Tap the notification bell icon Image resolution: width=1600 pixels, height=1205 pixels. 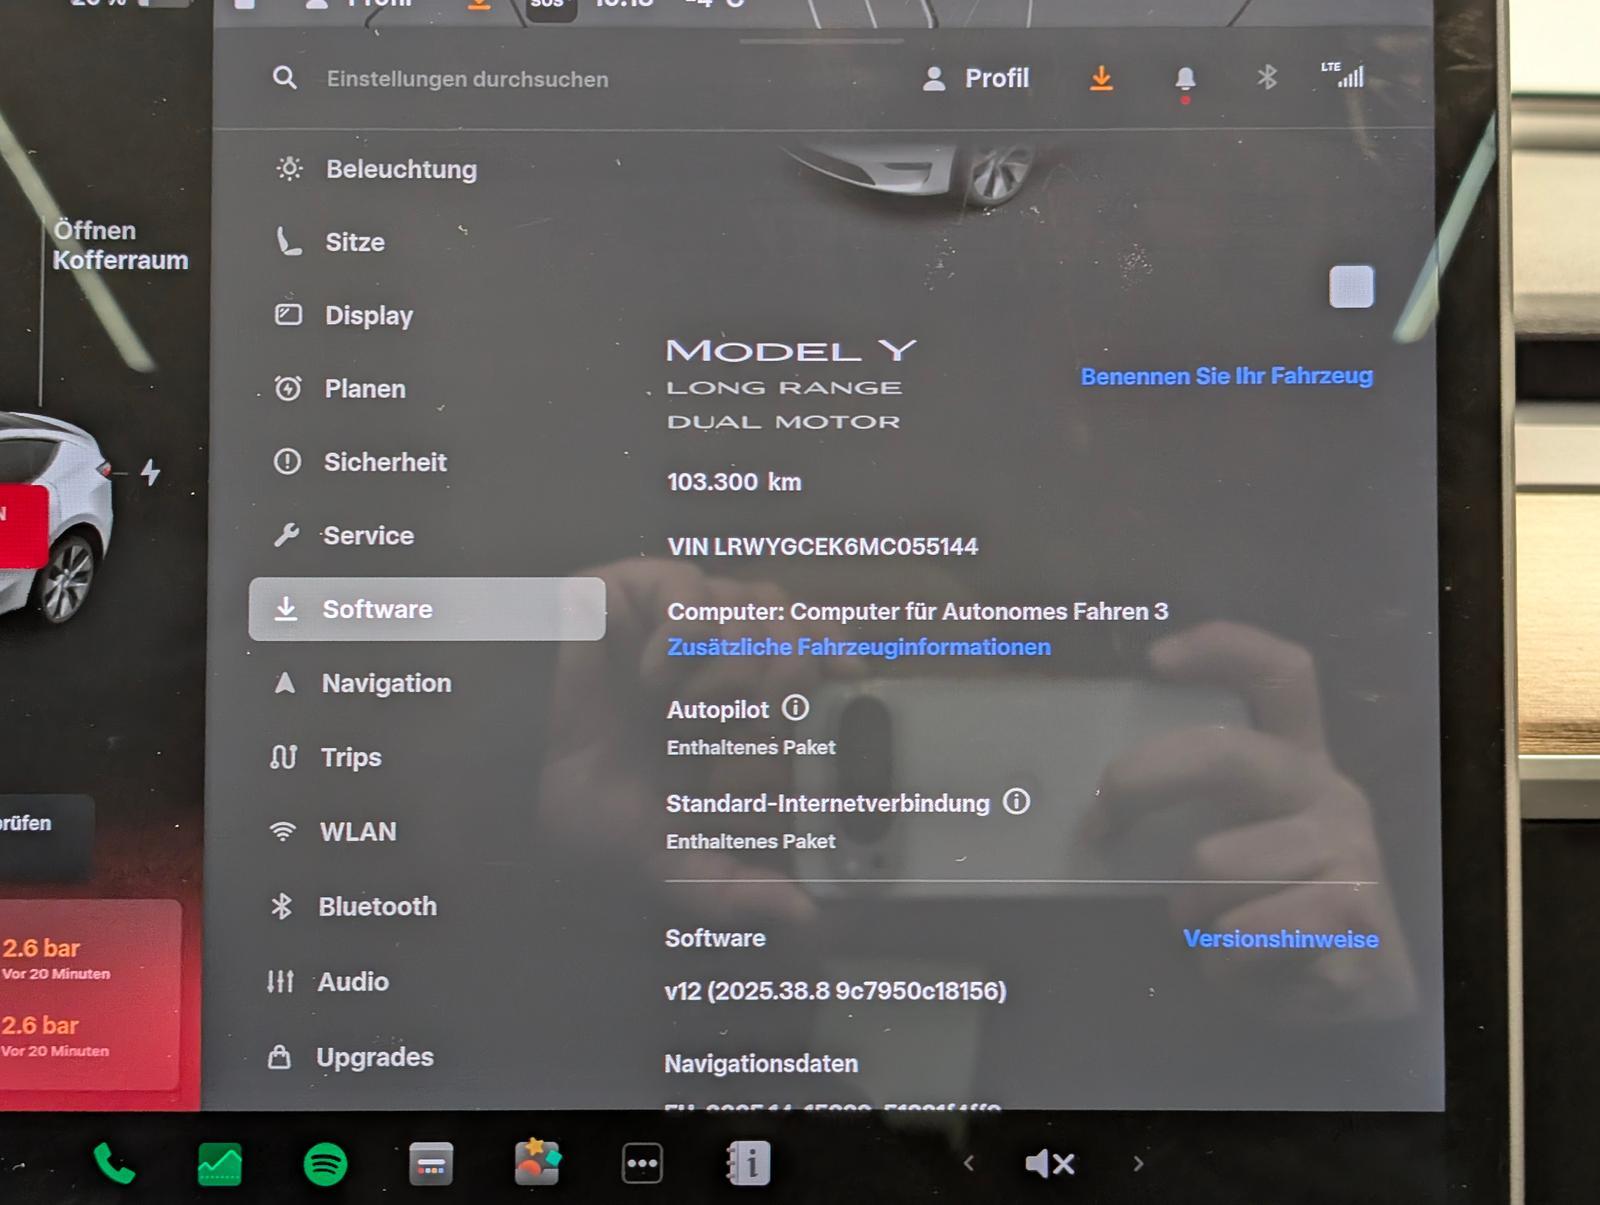pos(1185,79)
